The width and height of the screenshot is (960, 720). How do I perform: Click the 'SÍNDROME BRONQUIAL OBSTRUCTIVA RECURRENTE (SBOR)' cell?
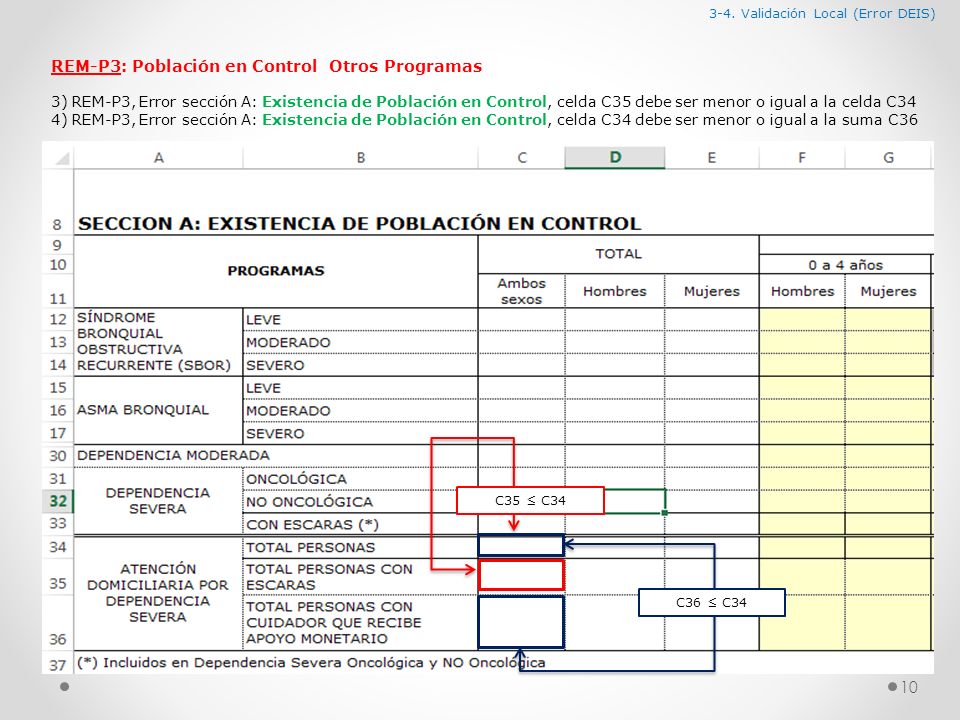click(158, 342)
